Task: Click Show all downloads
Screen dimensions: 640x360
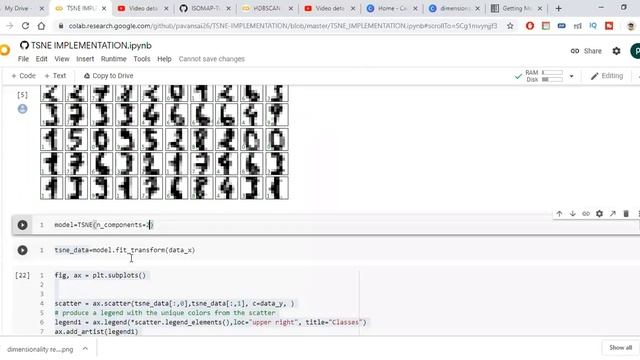Action: coord(620,348)
